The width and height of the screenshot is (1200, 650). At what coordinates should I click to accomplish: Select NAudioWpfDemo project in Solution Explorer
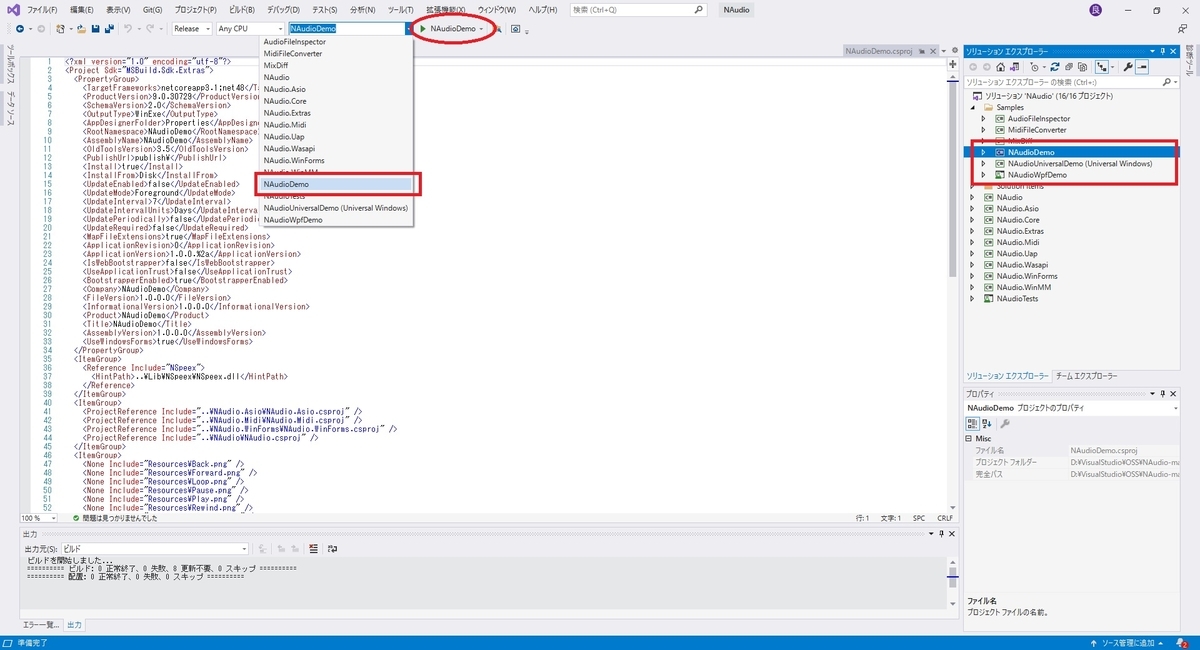click(x=1037, y=175)
